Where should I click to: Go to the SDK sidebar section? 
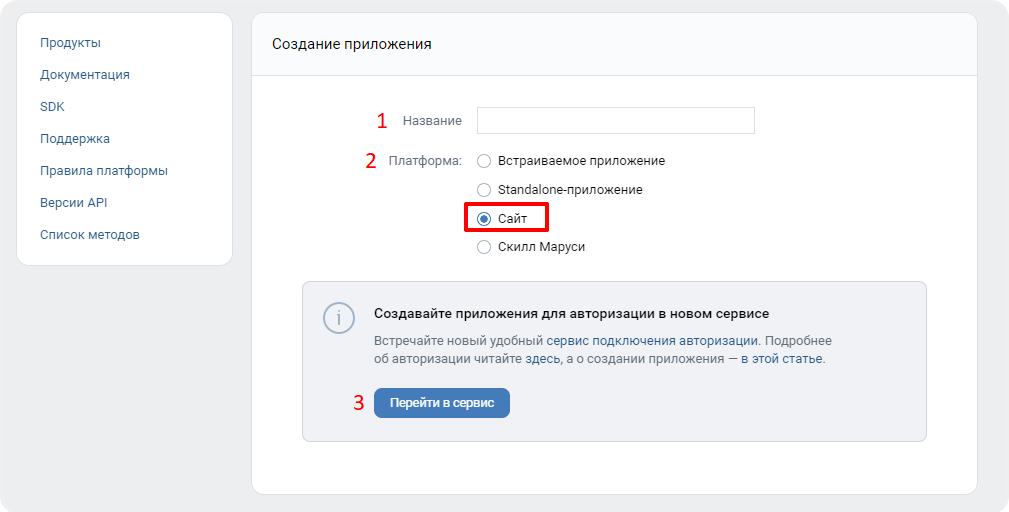click(x=52, y=107)
